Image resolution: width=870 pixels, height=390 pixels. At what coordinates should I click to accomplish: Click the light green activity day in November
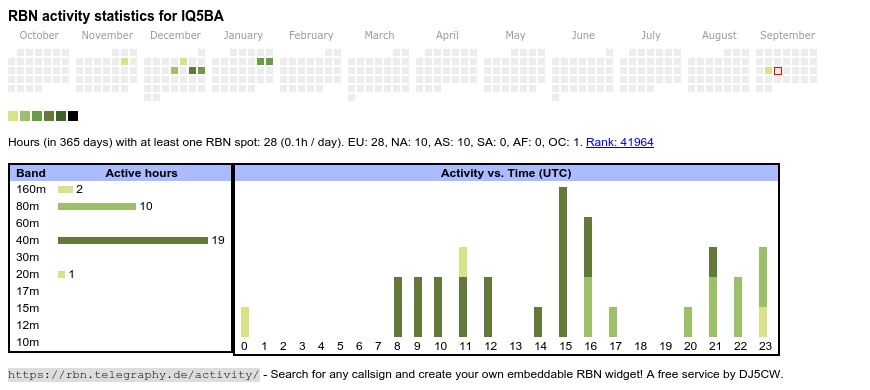point(124,62)
